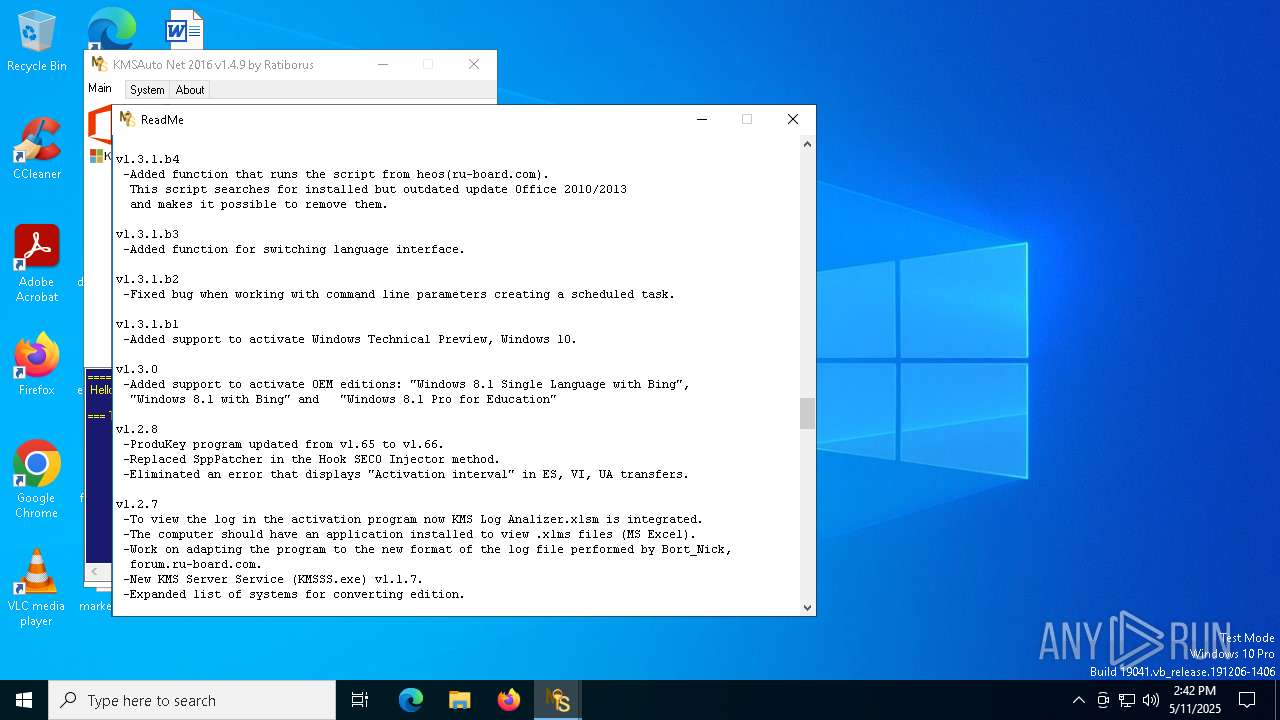Click the v1.3.1.b4 version heading
The height and width of the screenshot is (720, 1280).
coord(147,159)
